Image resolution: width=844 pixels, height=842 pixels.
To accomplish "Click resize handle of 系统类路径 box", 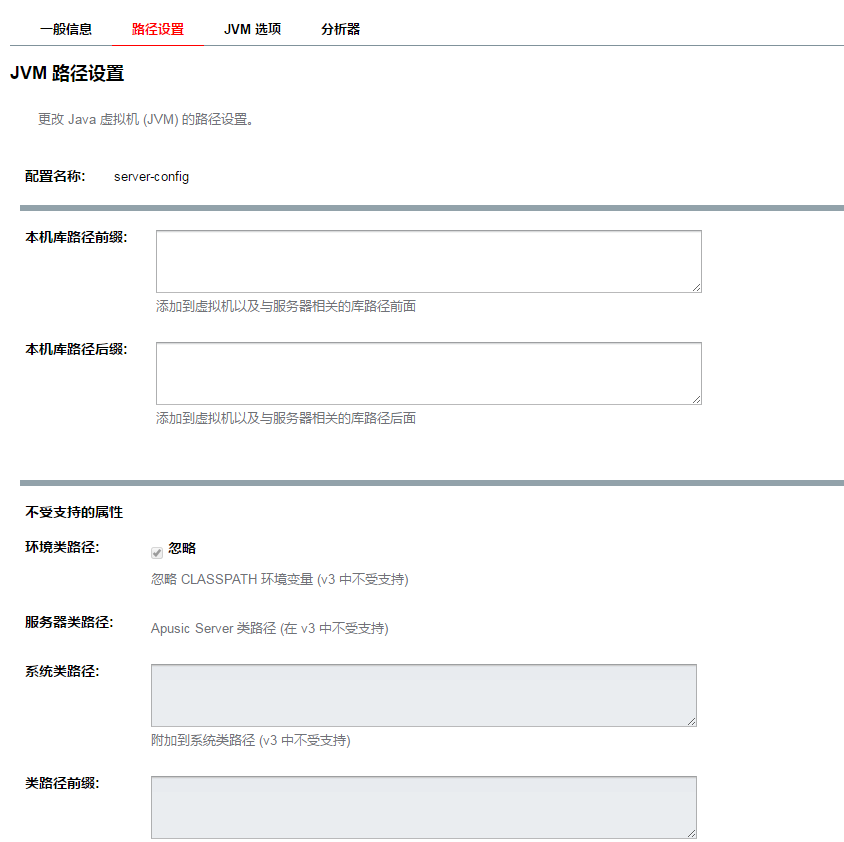I will [691, 720].
